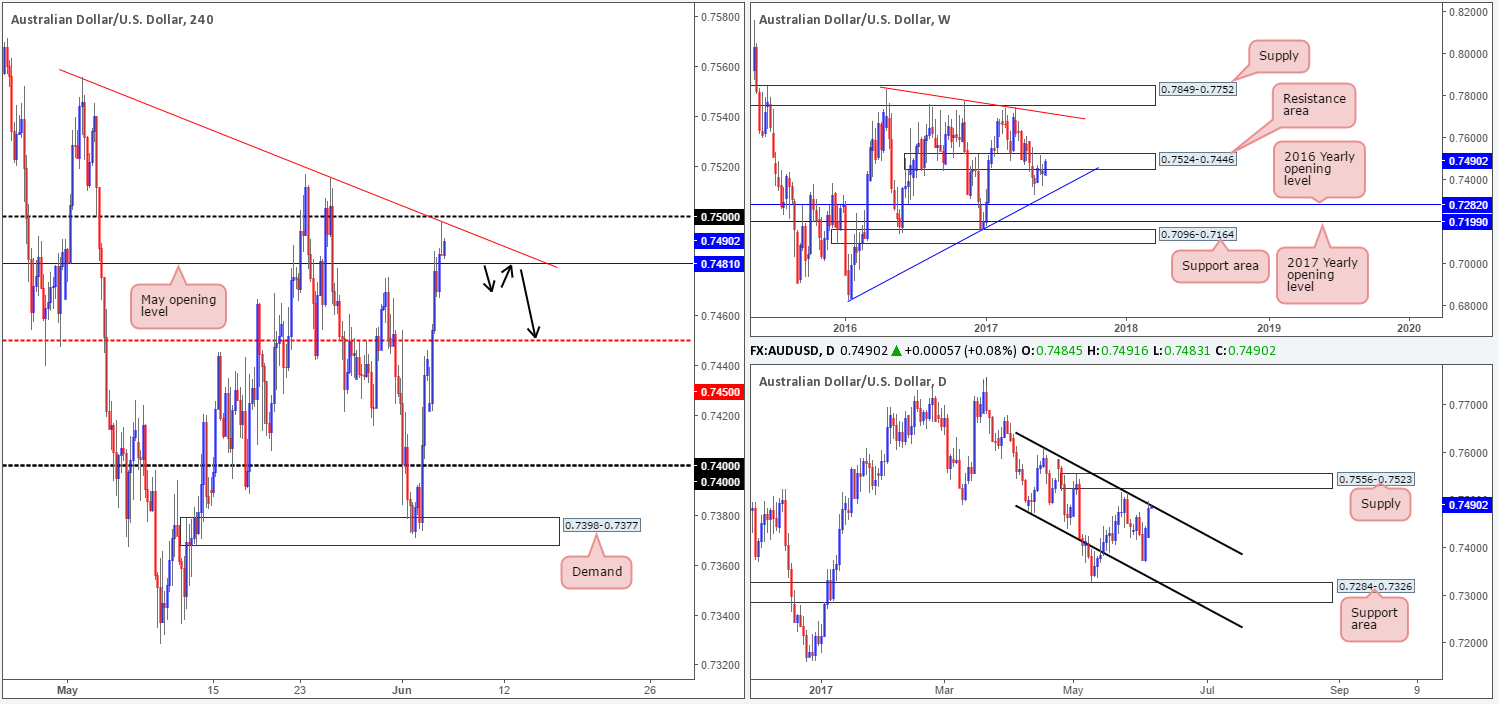This screenshot has height=704, width=1499.
Task: Select the 0.7096-0.7164 support zone label
Action: 1196,234
